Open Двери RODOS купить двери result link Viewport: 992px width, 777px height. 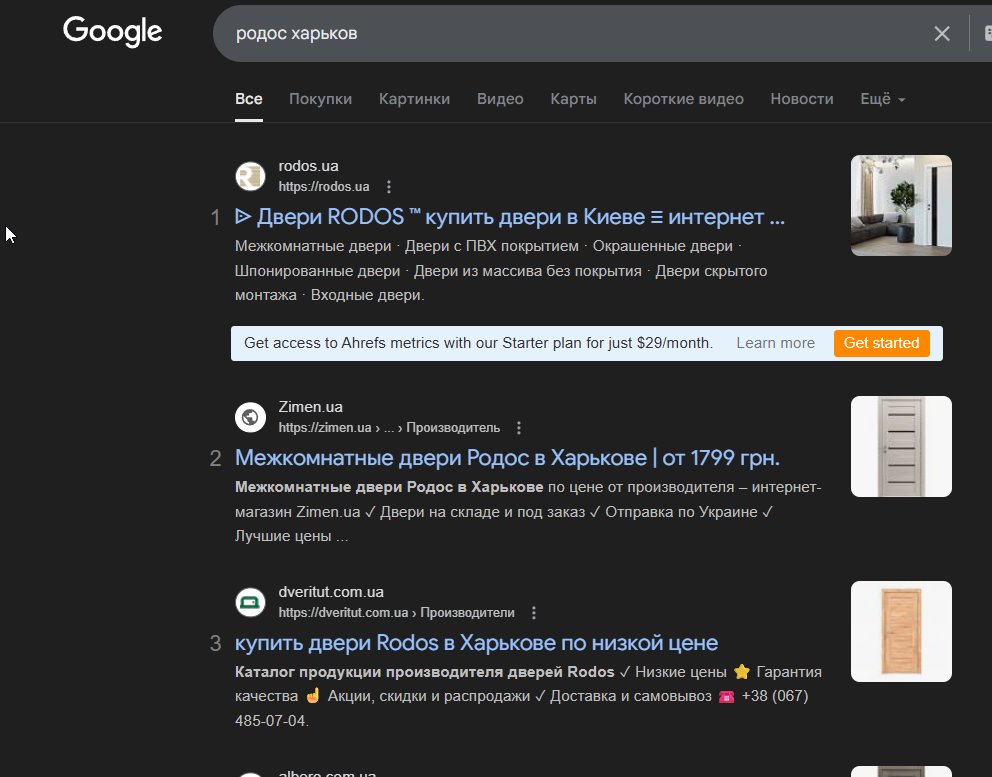coord(510,217)
